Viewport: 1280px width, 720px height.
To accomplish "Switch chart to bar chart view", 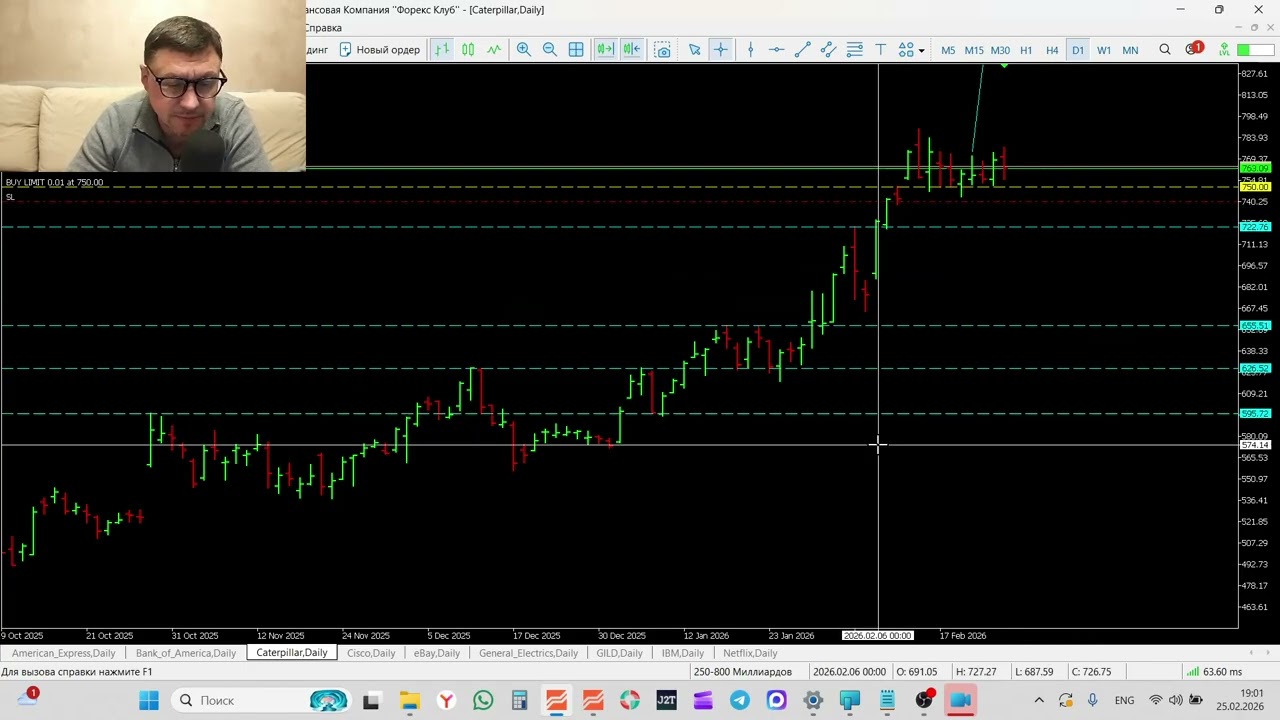I will (x=442, y=50).
